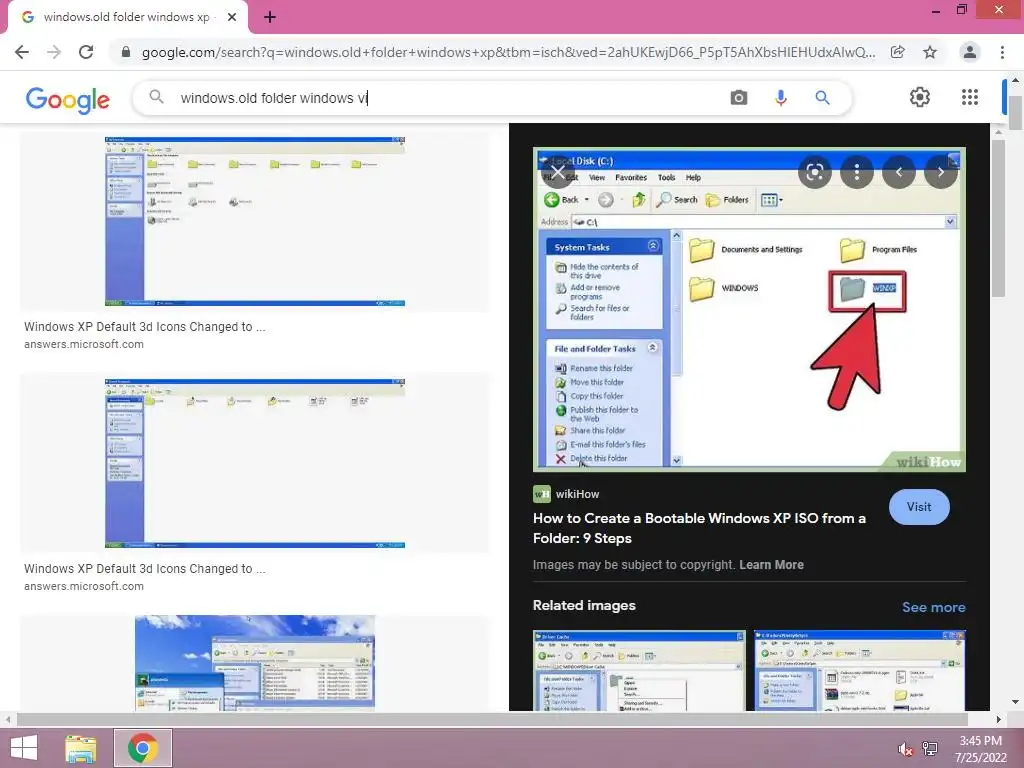Click the Google Lens icon on the preview

click(814, 172)
